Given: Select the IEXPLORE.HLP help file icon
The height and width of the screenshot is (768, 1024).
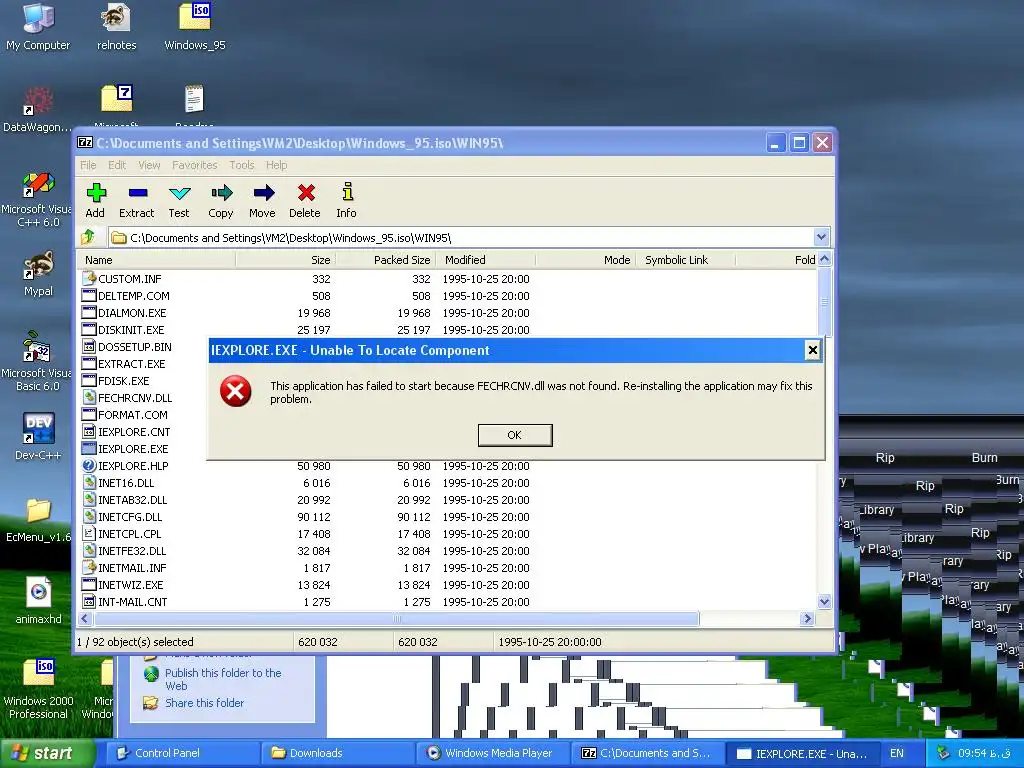Looking at the screenshot, I should pyautogui.click(x=89, y=466).
